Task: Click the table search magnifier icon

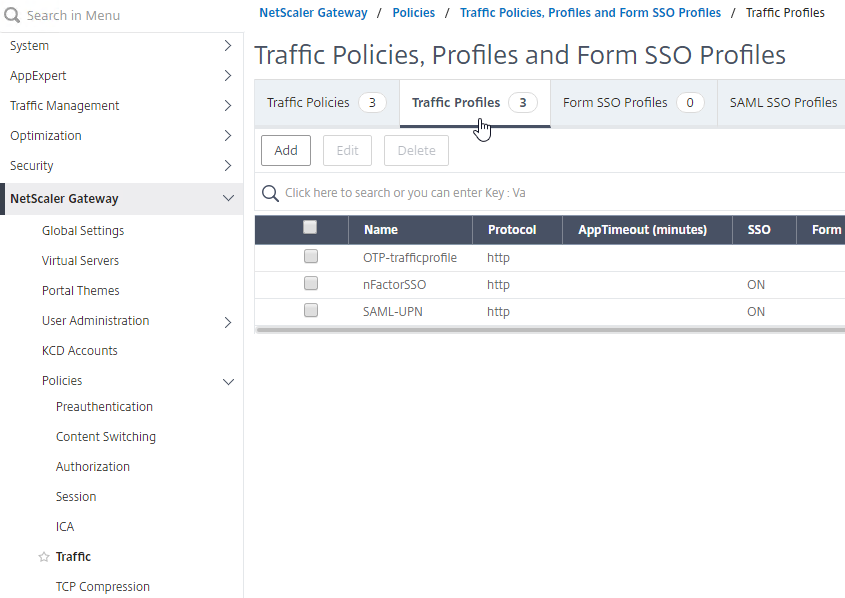Action: pyautogui.click(x=270, y=193)
